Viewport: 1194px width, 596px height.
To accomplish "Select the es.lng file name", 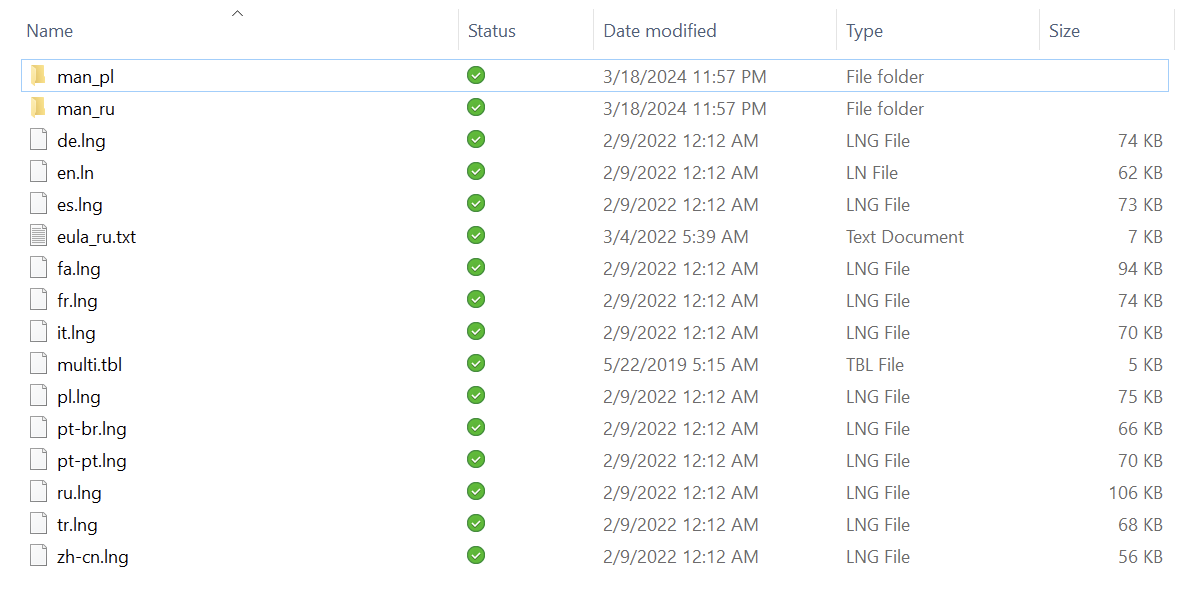I will pyautogui.click(x=80, y=204).
